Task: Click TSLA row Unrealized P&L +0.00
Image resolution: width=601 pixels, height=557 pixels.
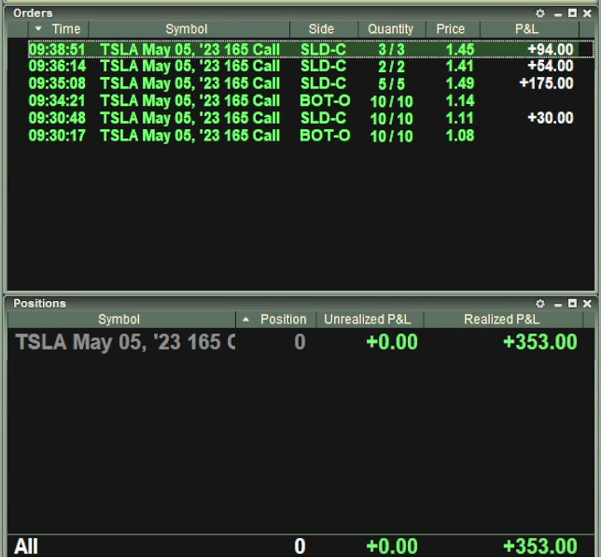Action: (x=392, y=342)
